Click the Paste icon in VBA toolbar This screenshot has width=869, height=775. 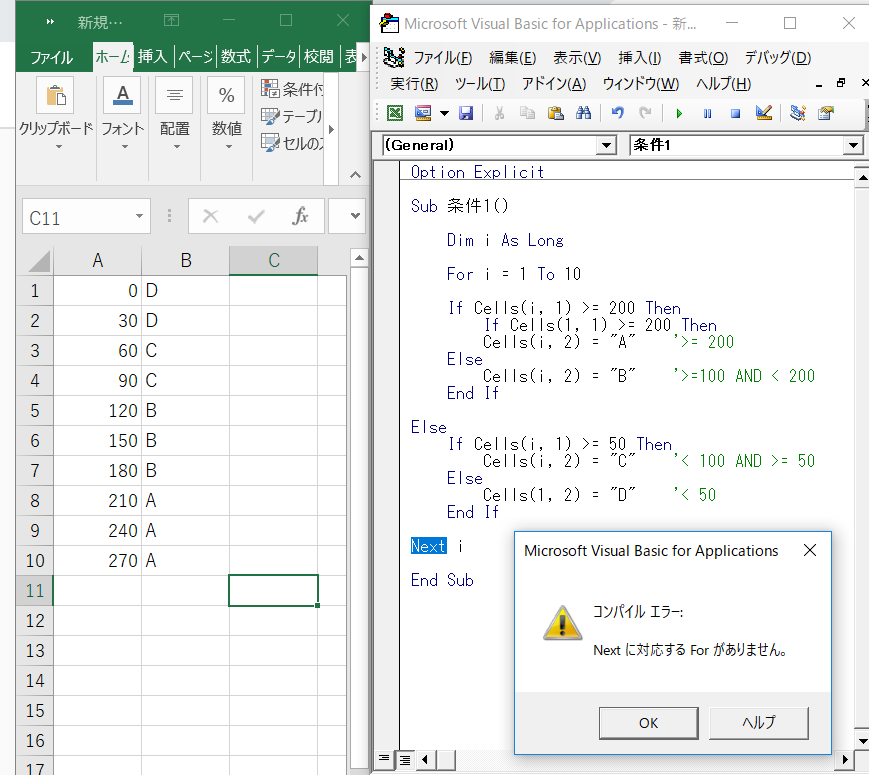(x=555, y=113)
